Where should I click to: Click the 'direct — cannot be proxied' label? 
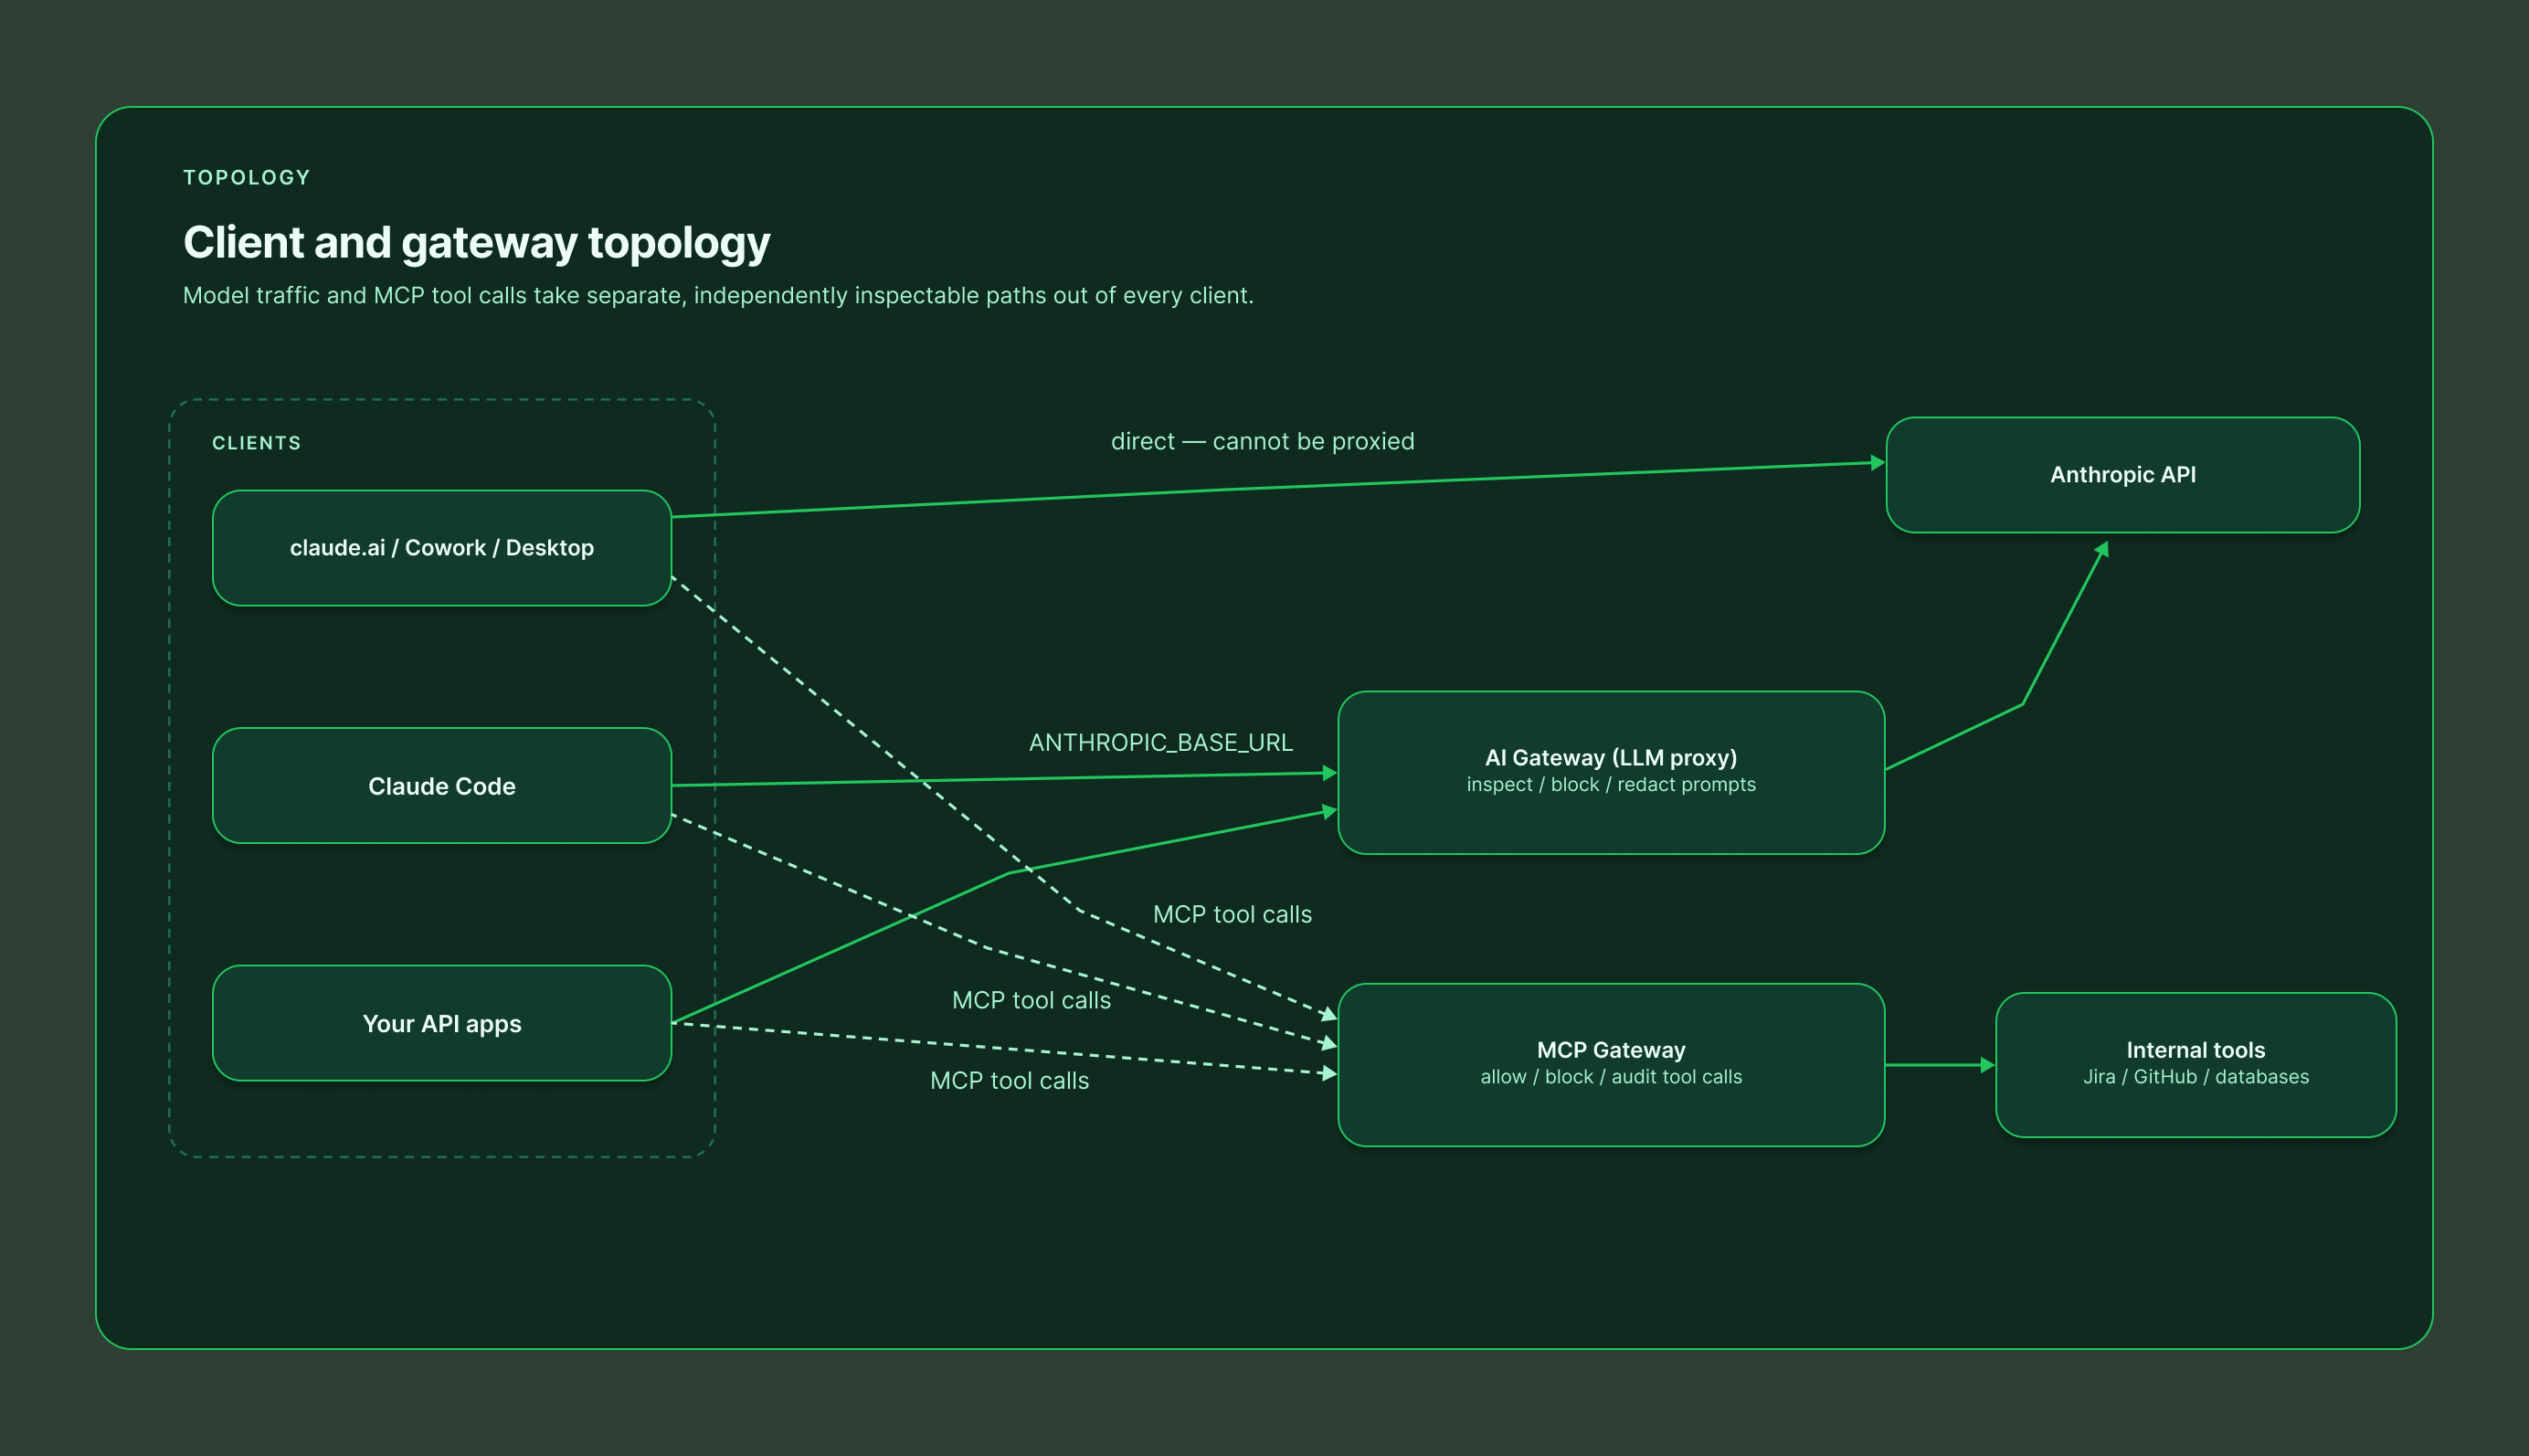(1262, 441)
